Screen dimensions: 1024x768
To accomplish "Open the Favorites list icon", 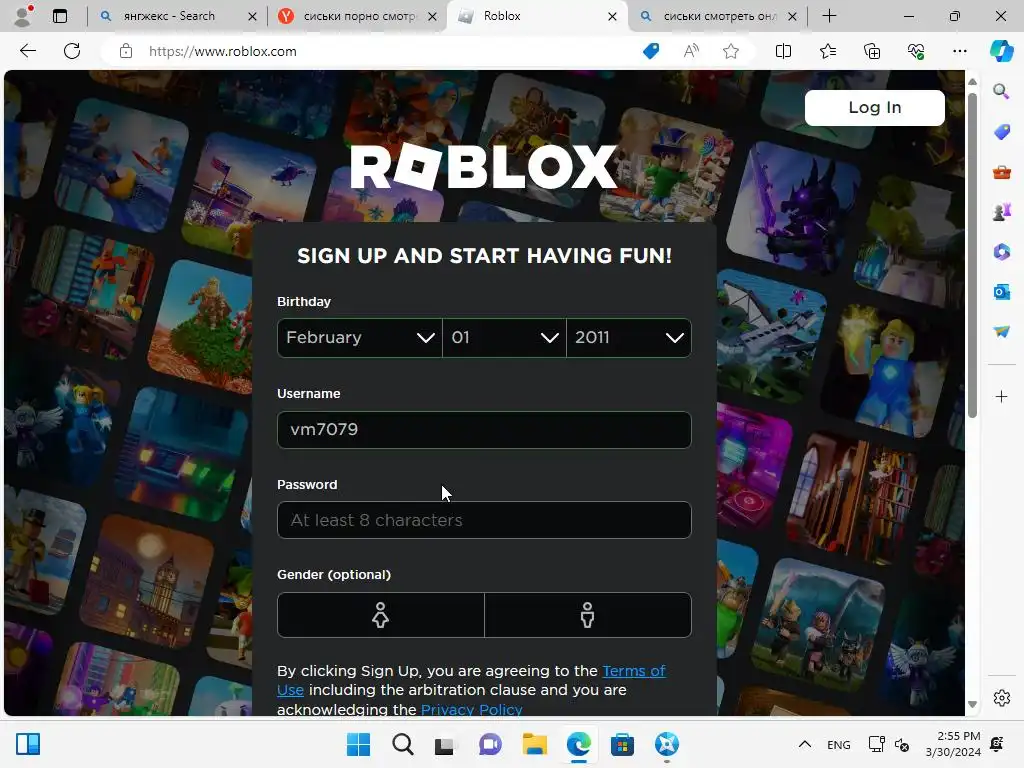I will (827, 51).
